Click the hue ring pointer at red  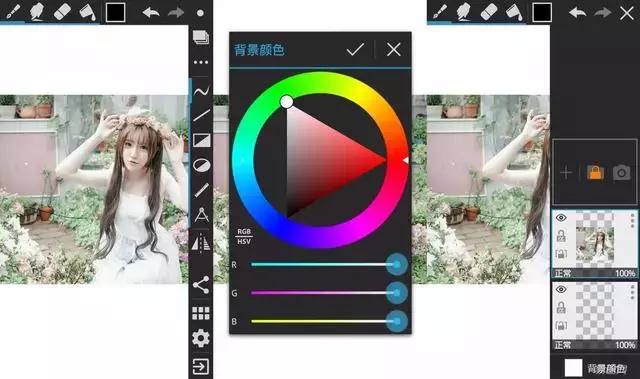coord(405,160)
